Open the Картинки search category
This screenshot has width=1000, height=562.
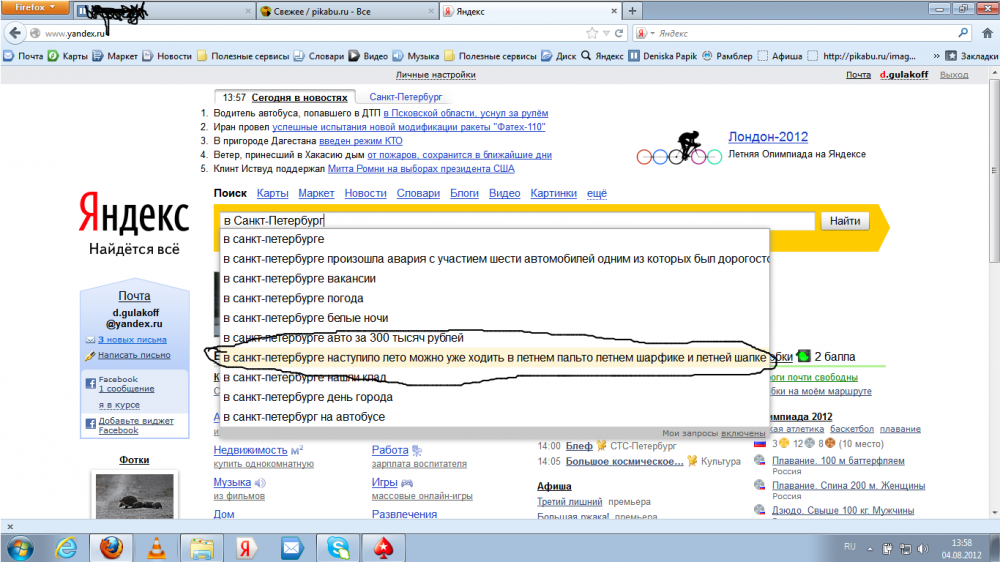coord(554,193)
